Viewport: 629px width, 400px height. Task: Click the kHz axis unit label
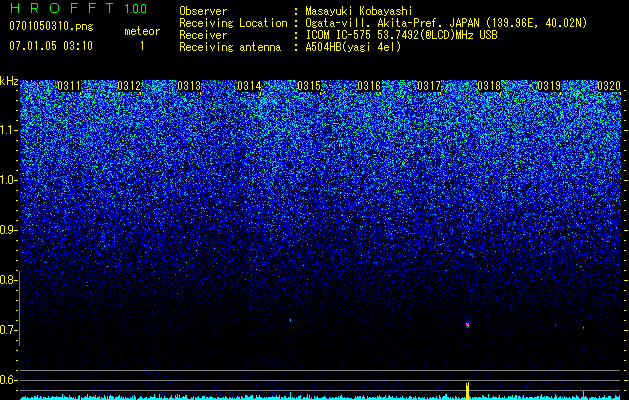9,81
